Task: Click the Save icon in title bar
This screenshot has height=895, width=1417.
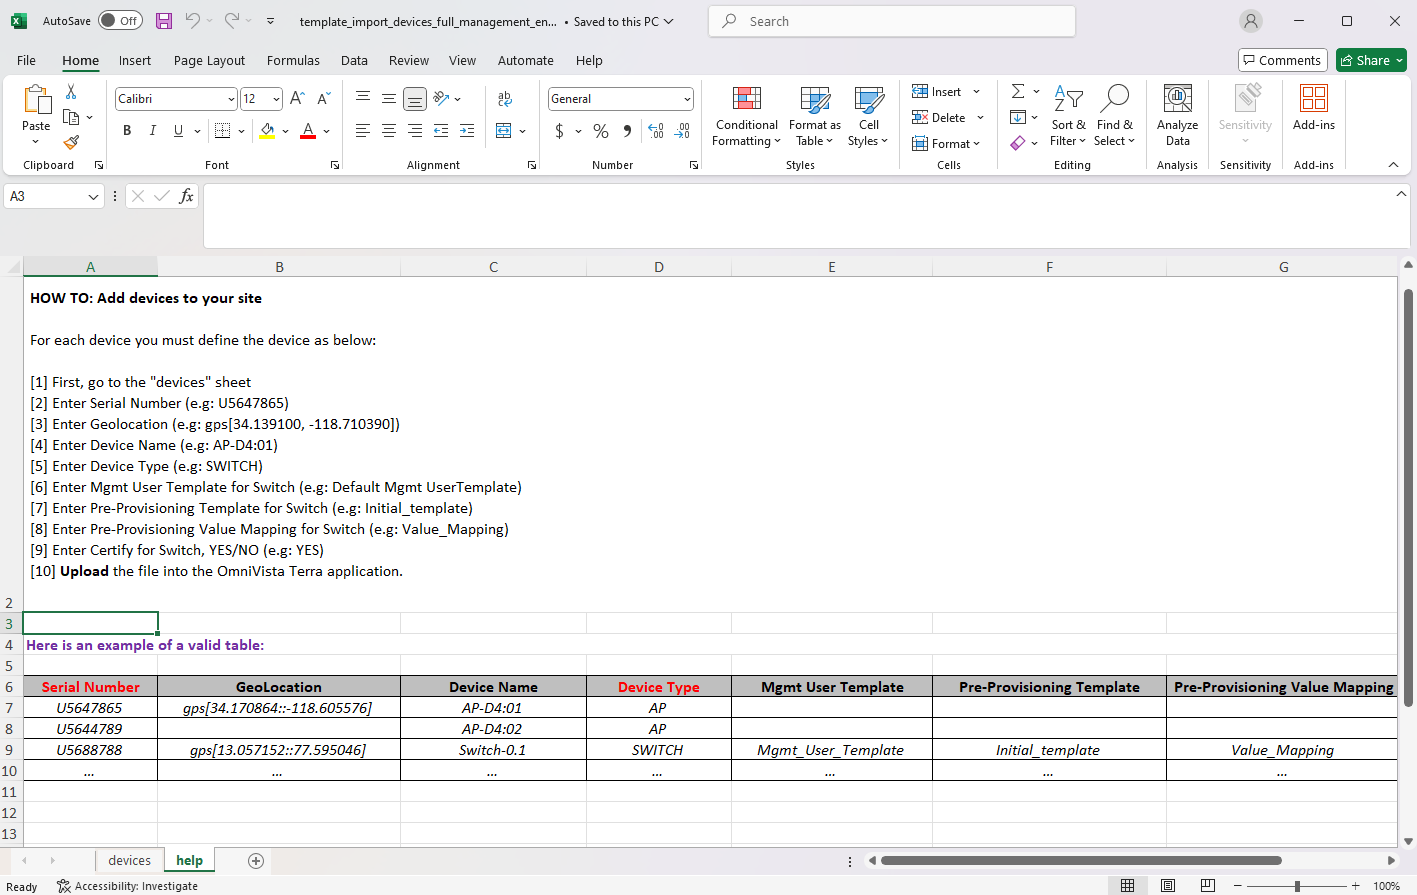Action: (164, 21)
